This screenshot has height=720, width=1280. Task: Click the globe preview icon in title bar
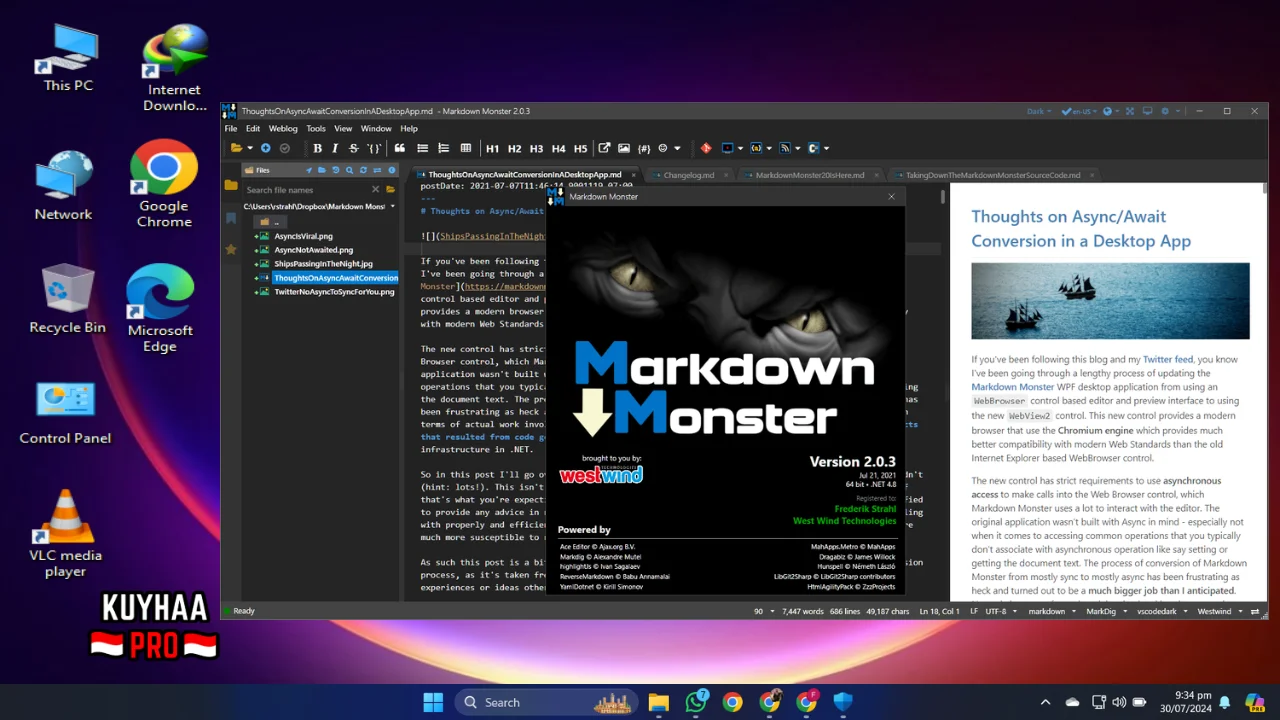[x=1108, y=111]
